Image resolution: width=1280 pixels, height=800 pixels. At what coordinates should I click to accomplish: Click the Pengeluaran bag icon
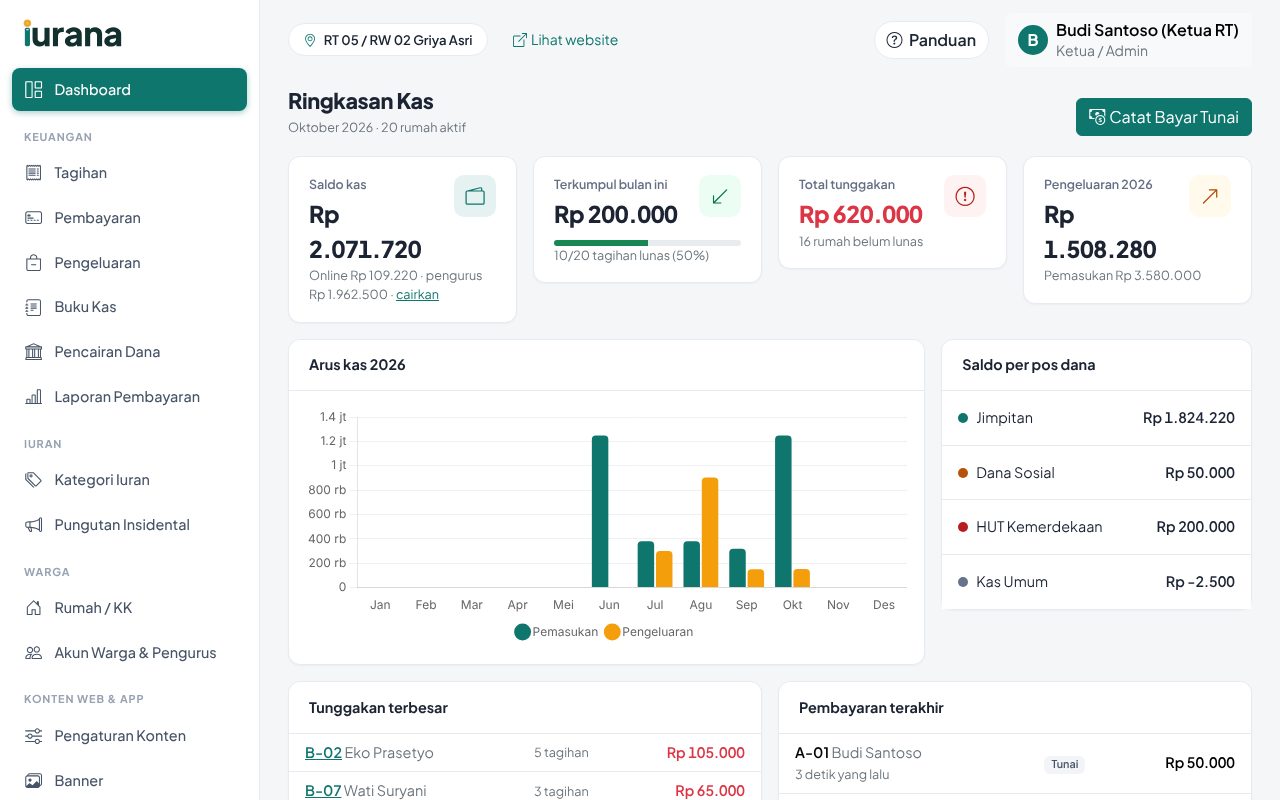34,263
